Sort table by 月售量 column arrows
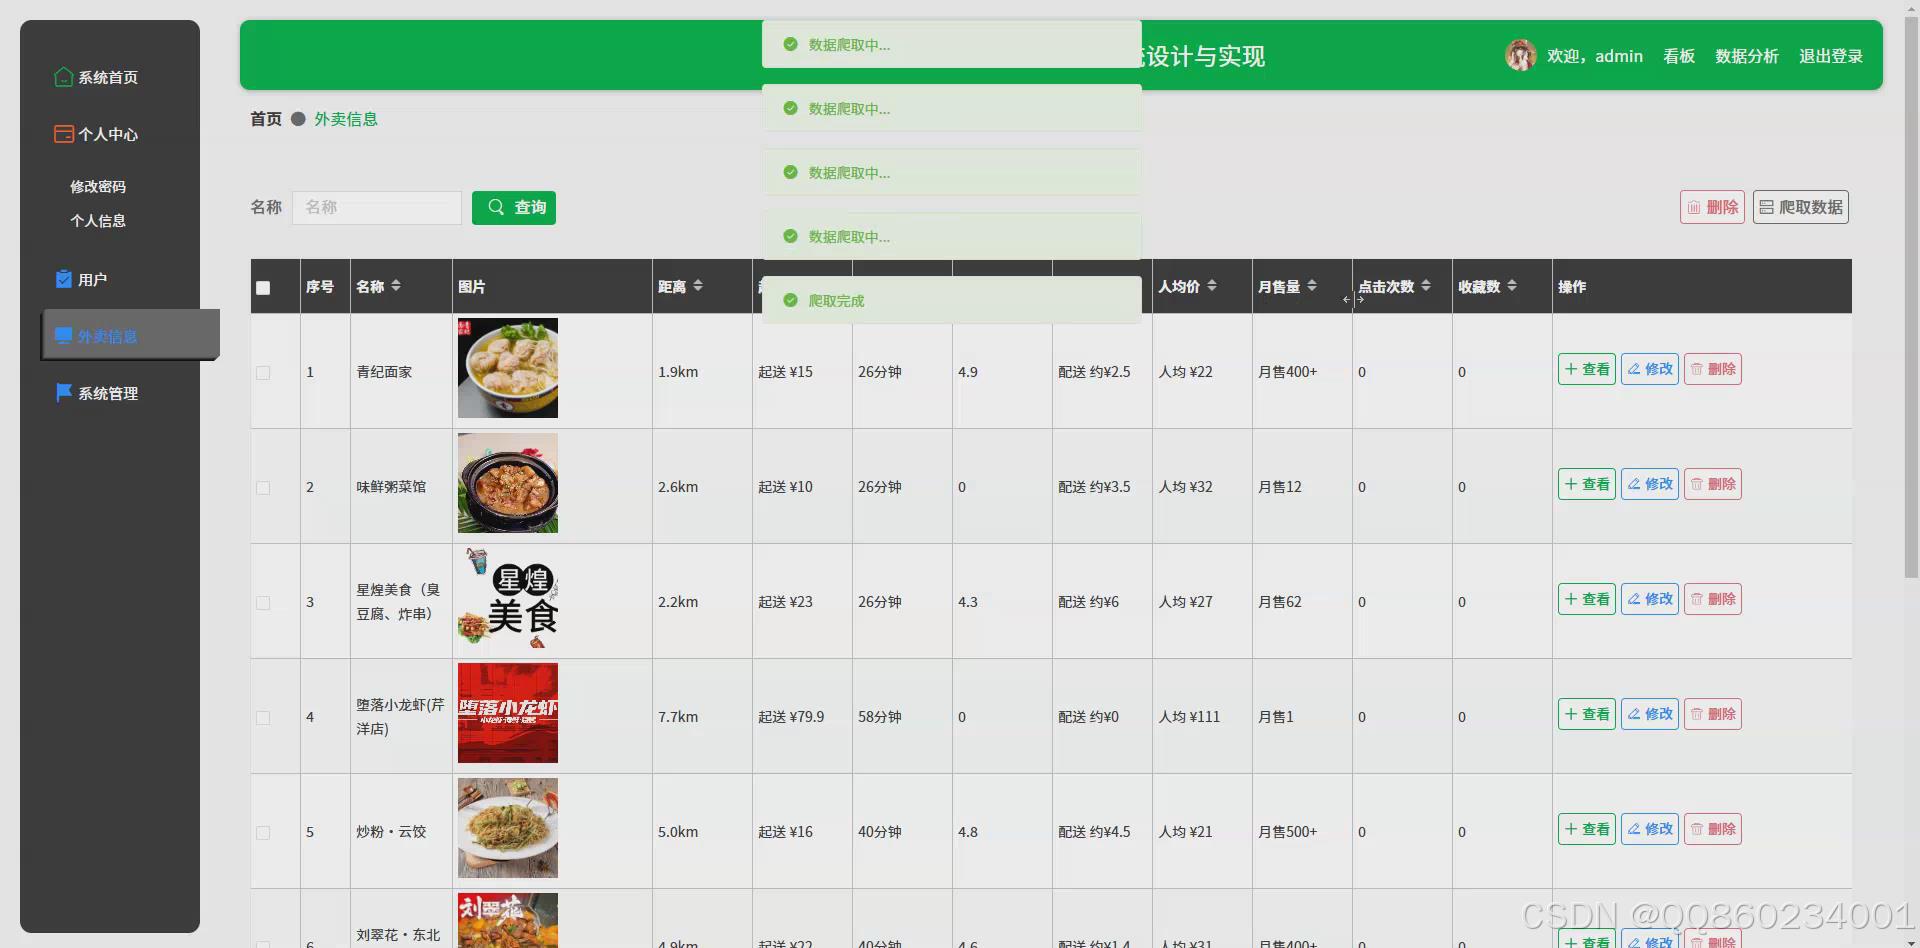Screen dimensions: 1920x948 click(x=1312, y=286)
